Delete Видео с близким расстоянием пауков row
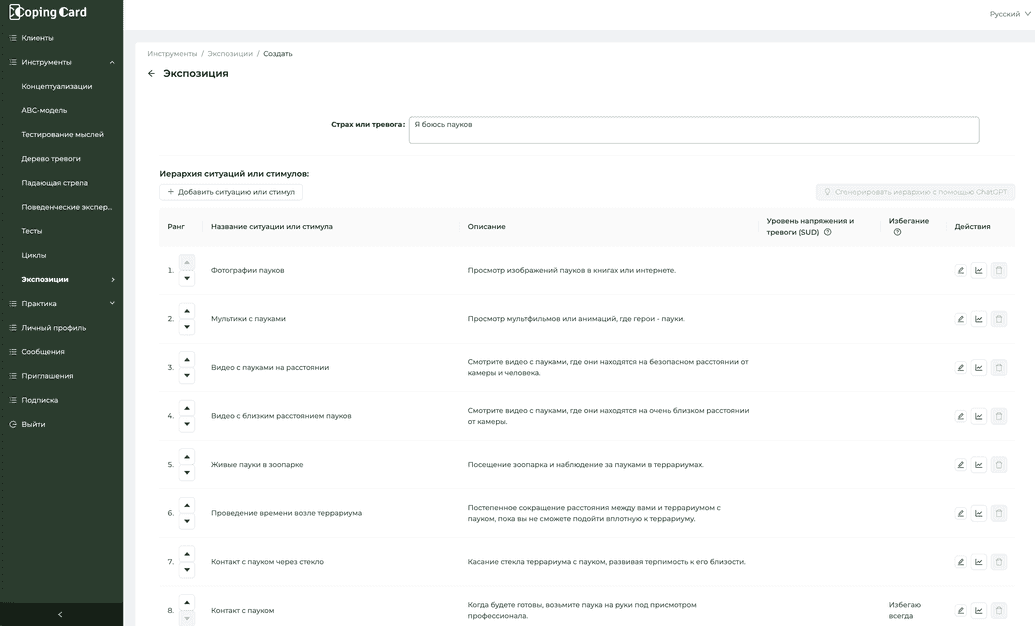Image resolution: width=1035 pixels, height=626 pixels. pyautogui.click(x=999, y=416)
